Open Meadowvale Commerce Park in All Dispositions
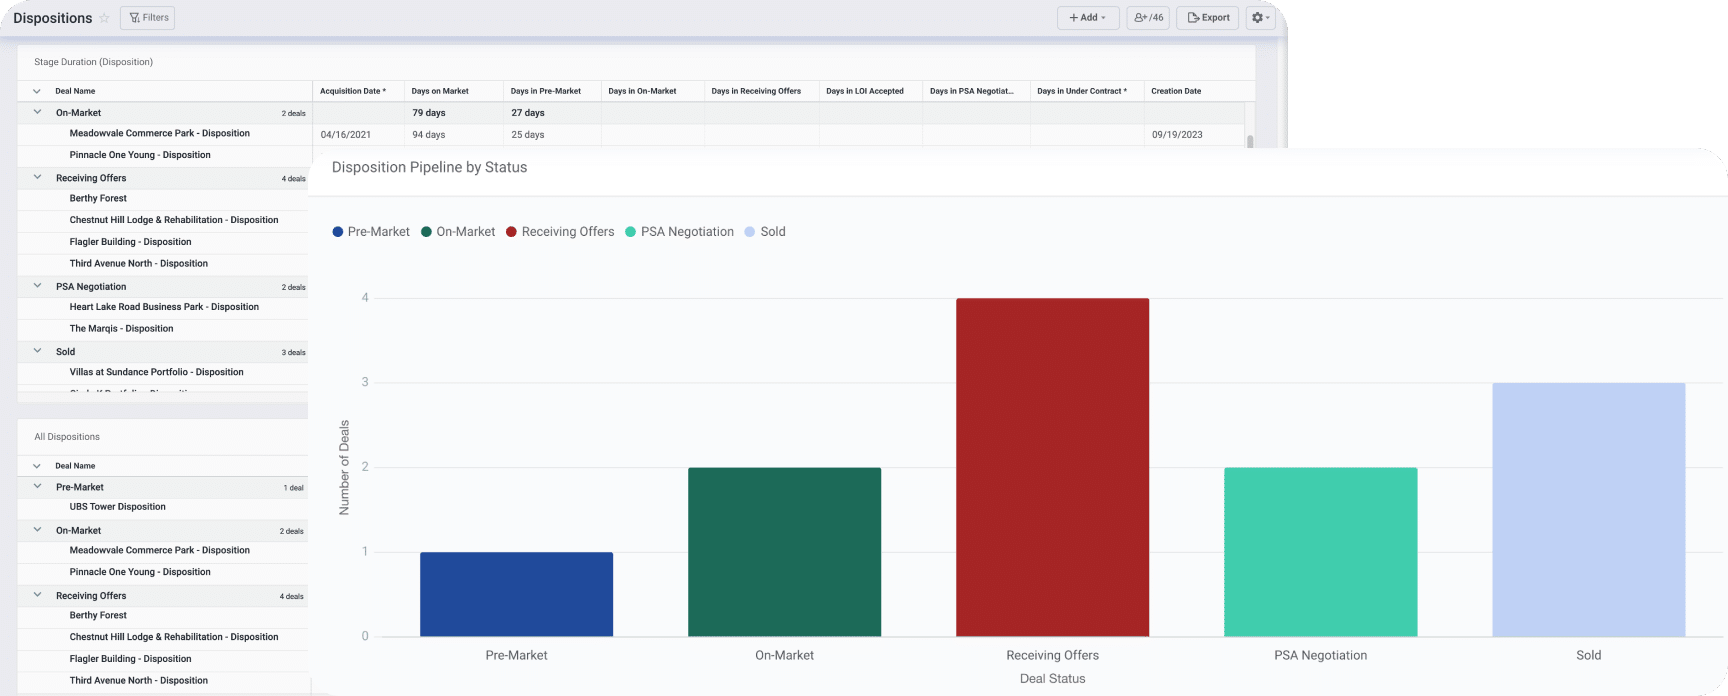1728x696 pixels. click(160, 550)
